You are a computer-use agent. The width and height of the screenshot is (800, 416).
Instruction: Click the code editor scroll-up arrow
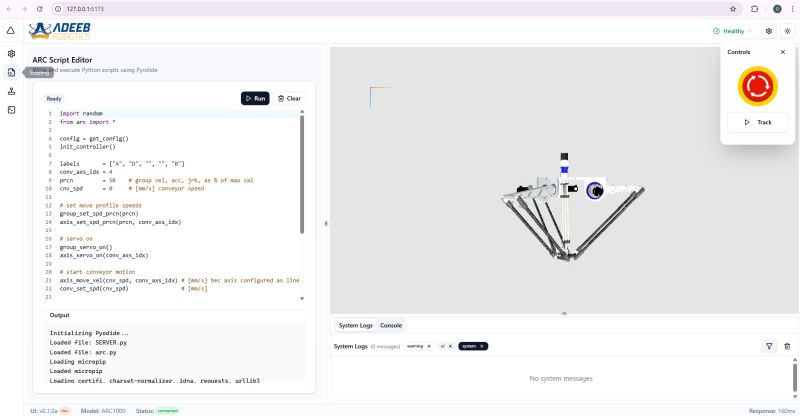point(302,111)
